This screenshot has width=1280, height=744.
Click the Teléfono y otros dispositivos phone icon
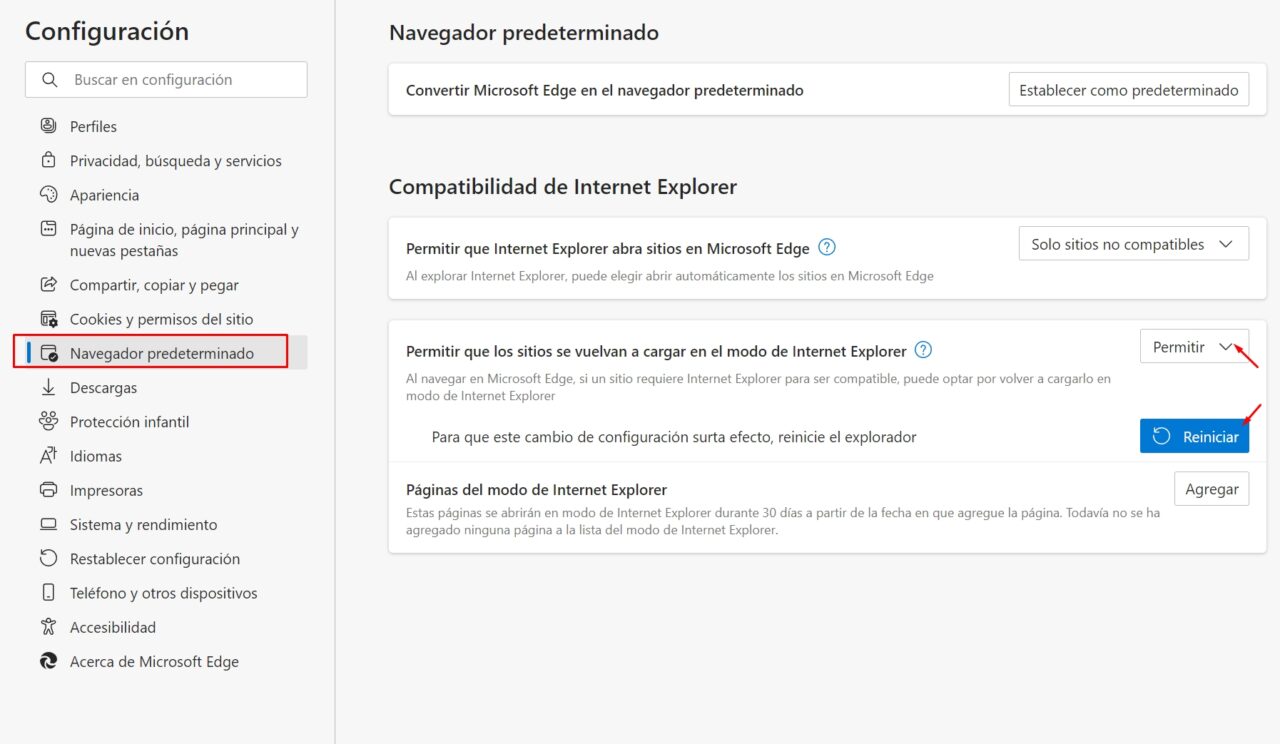48,592
